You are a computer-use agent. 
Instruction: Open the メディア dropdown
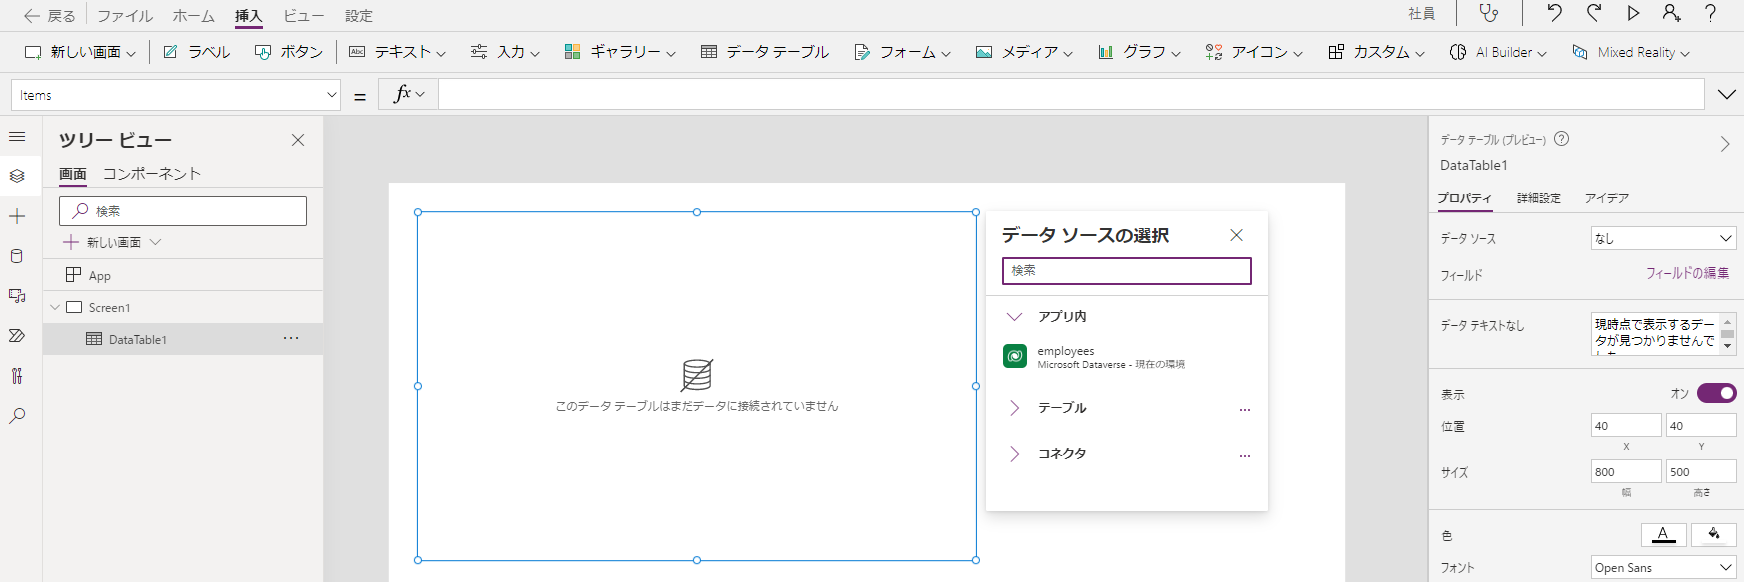click(1024, 52)
